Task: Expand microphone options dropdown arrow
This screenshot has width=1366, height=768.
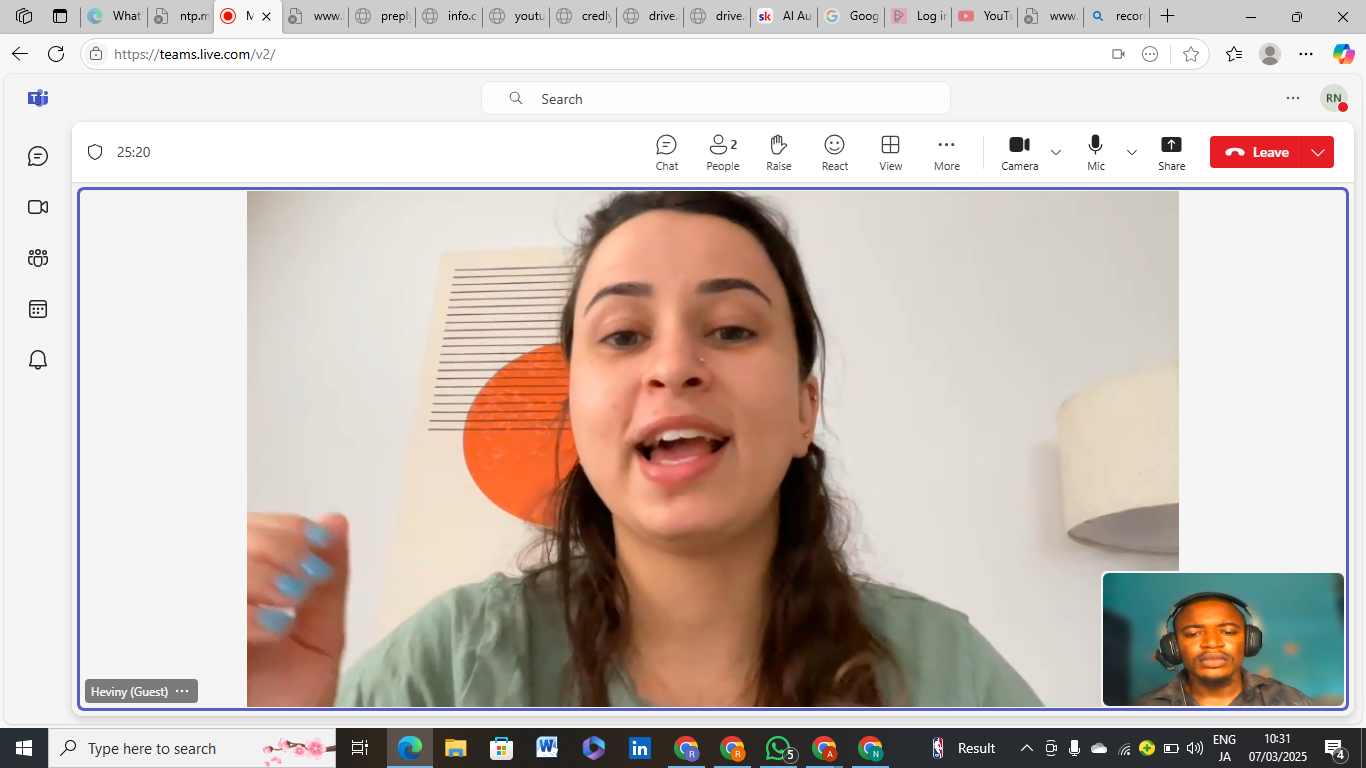Action: (x=1132, y=152)
